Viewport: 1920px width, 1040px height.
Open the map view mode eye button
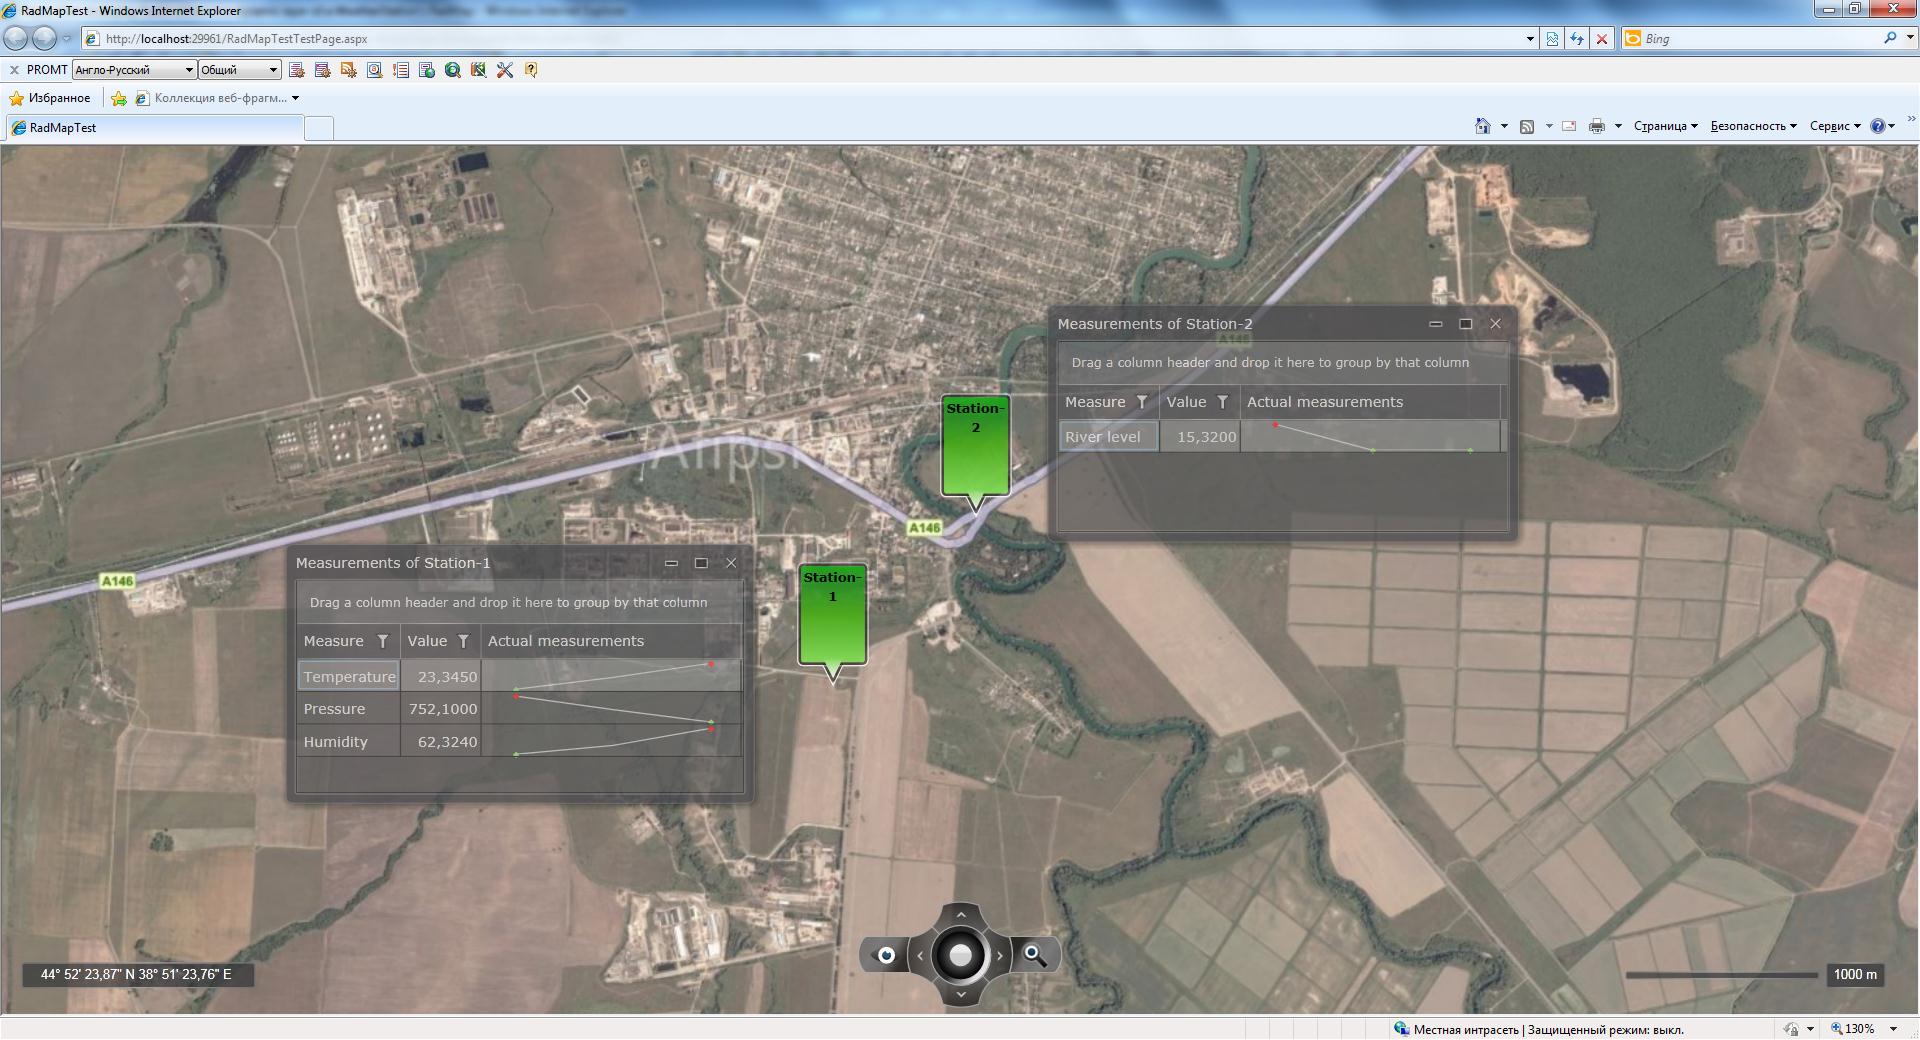(x=885, y=955)
